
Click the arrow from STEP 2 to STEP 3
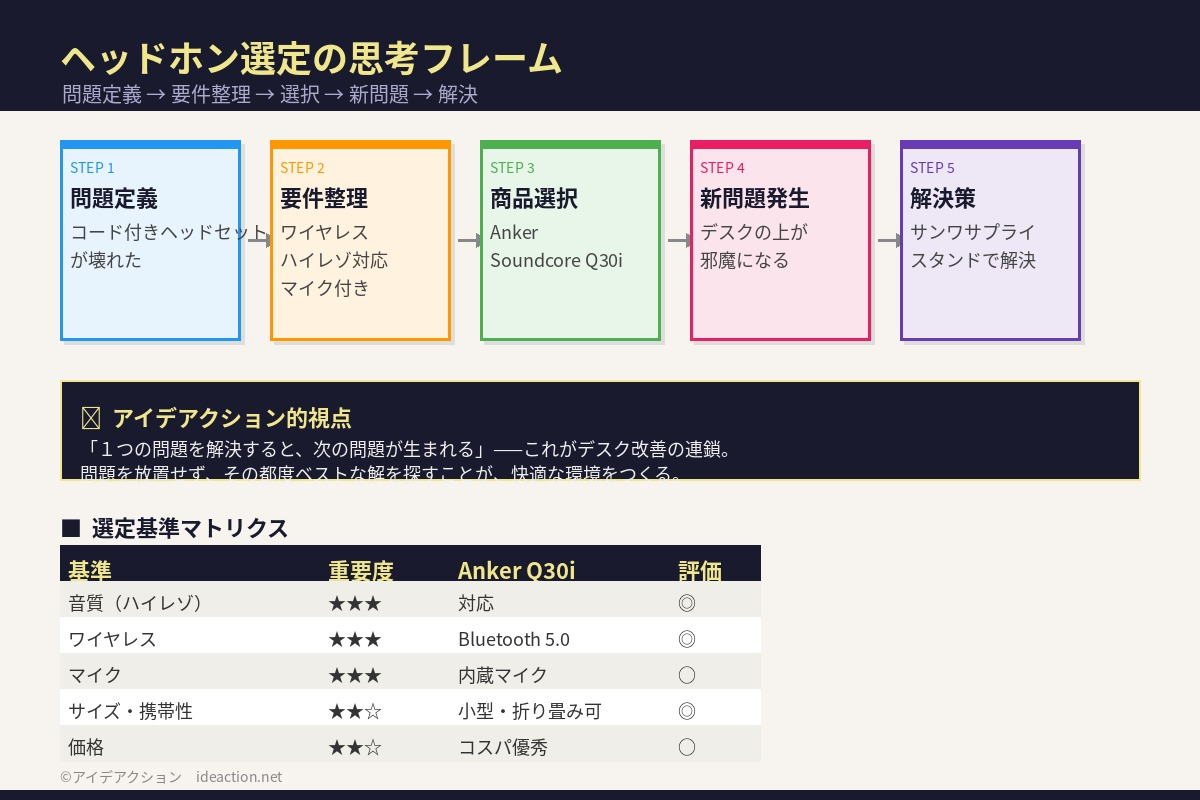(469, 240)
